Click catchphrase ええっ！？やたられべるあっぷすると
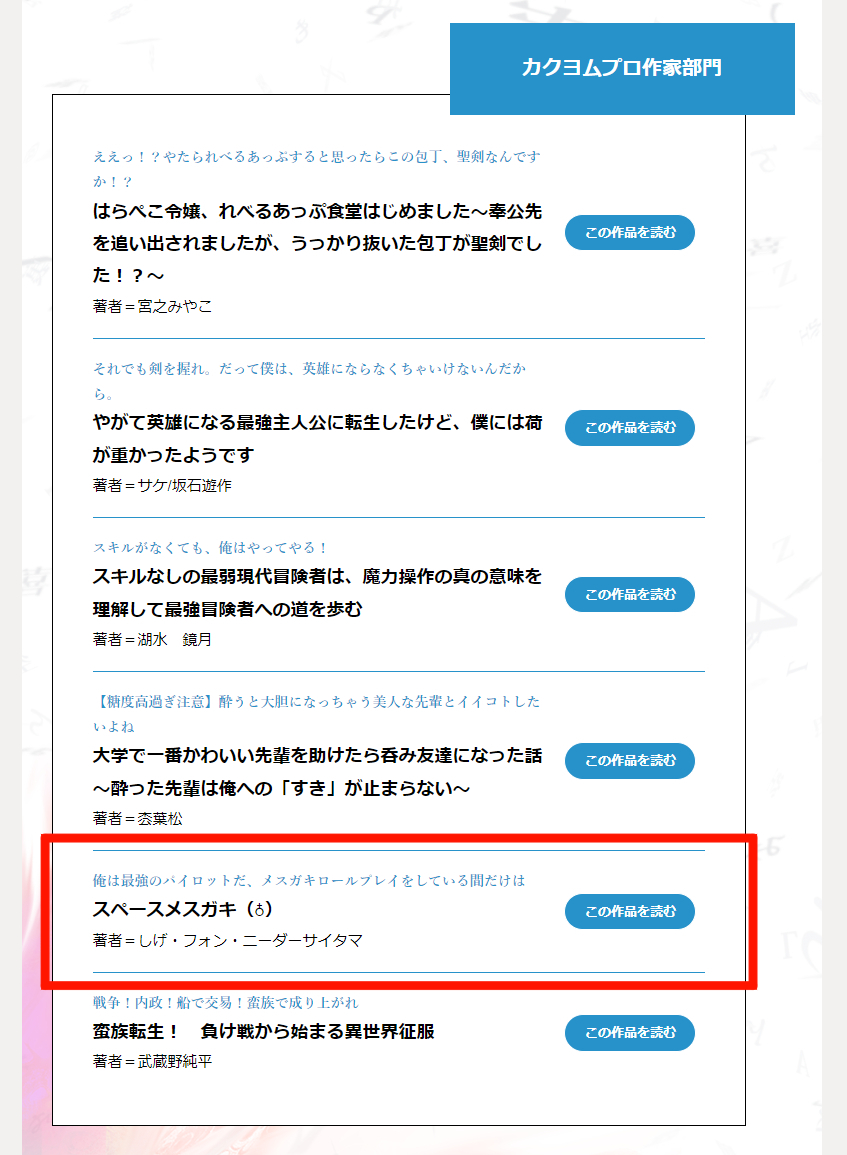 (317, 169)
